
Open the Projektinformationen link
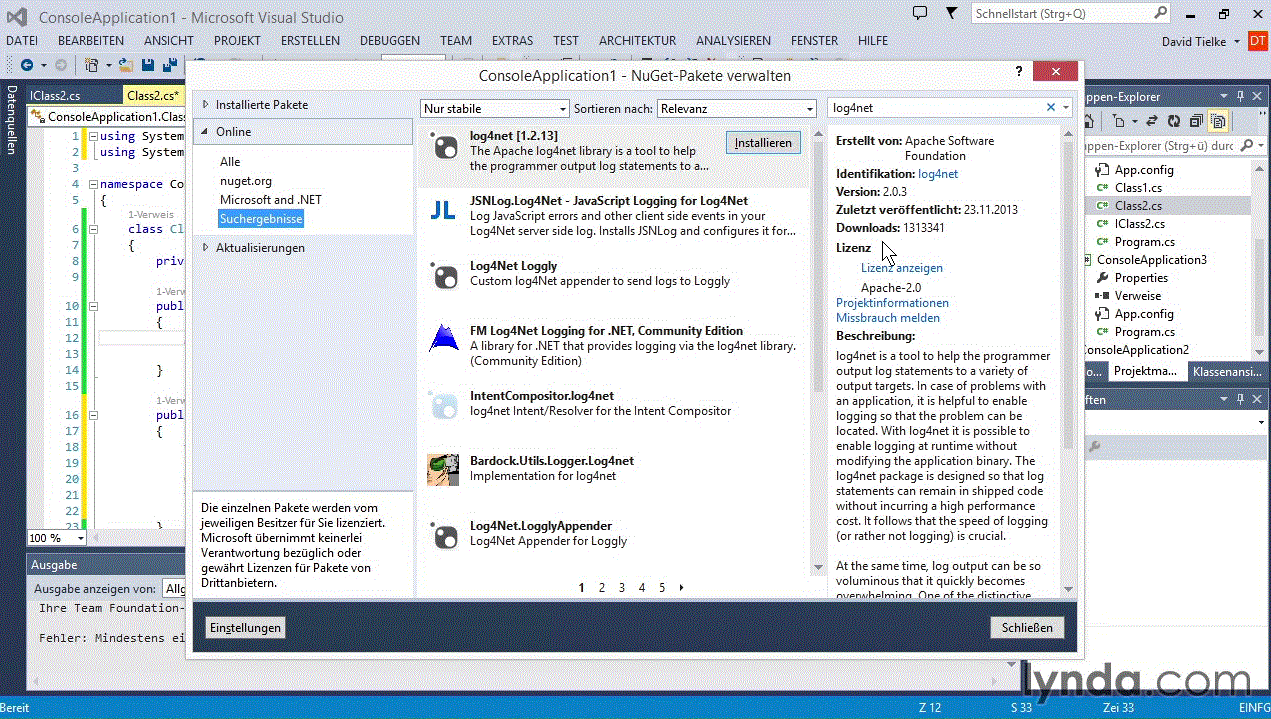coord(892,303)
